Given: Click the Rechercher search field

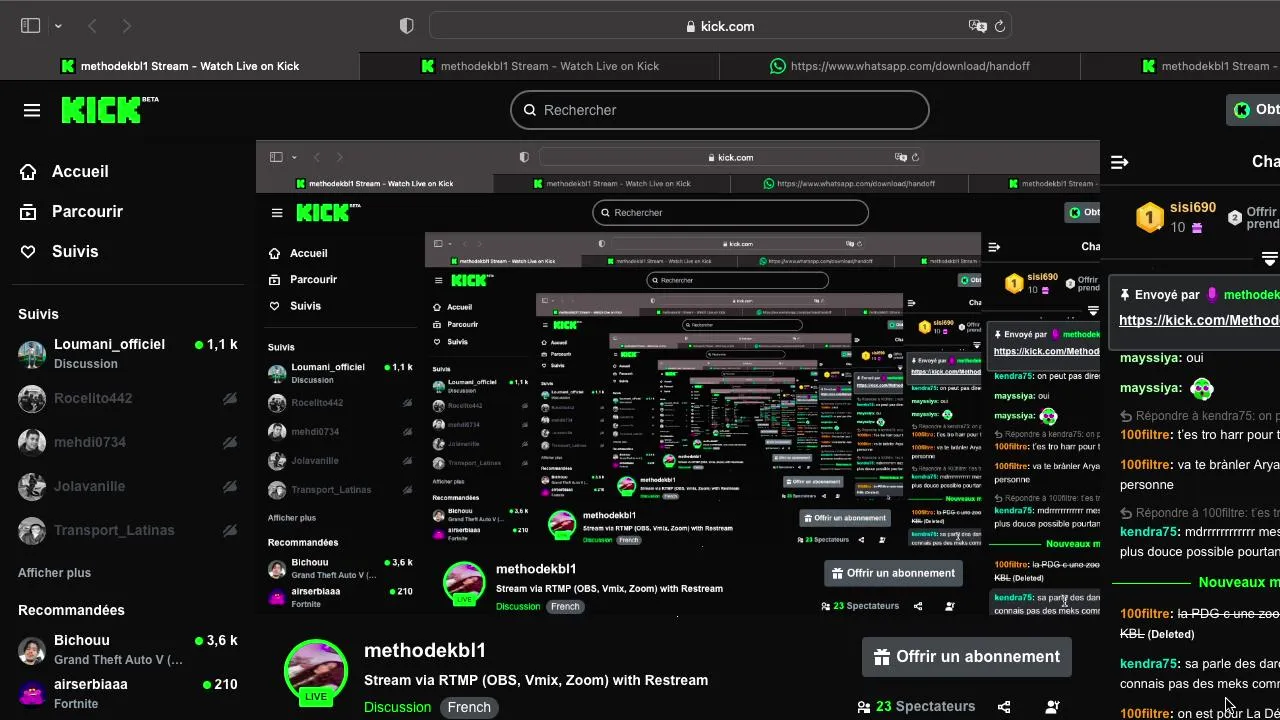Looking at the screenshot, I should point(720,110).
